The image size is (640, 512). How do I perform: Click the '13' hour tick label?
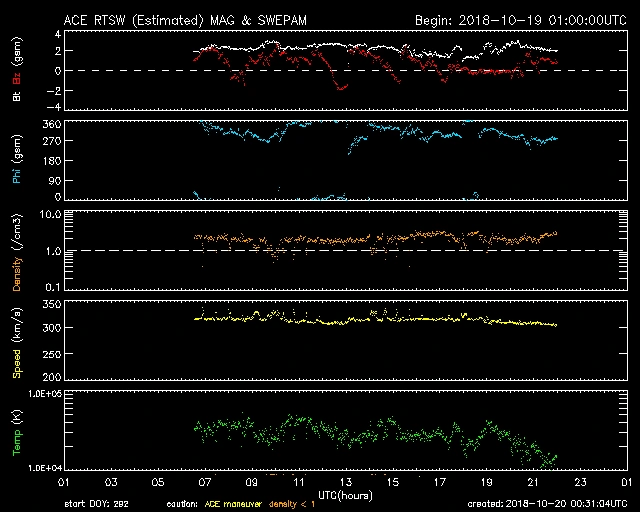[x=346, y=483]
